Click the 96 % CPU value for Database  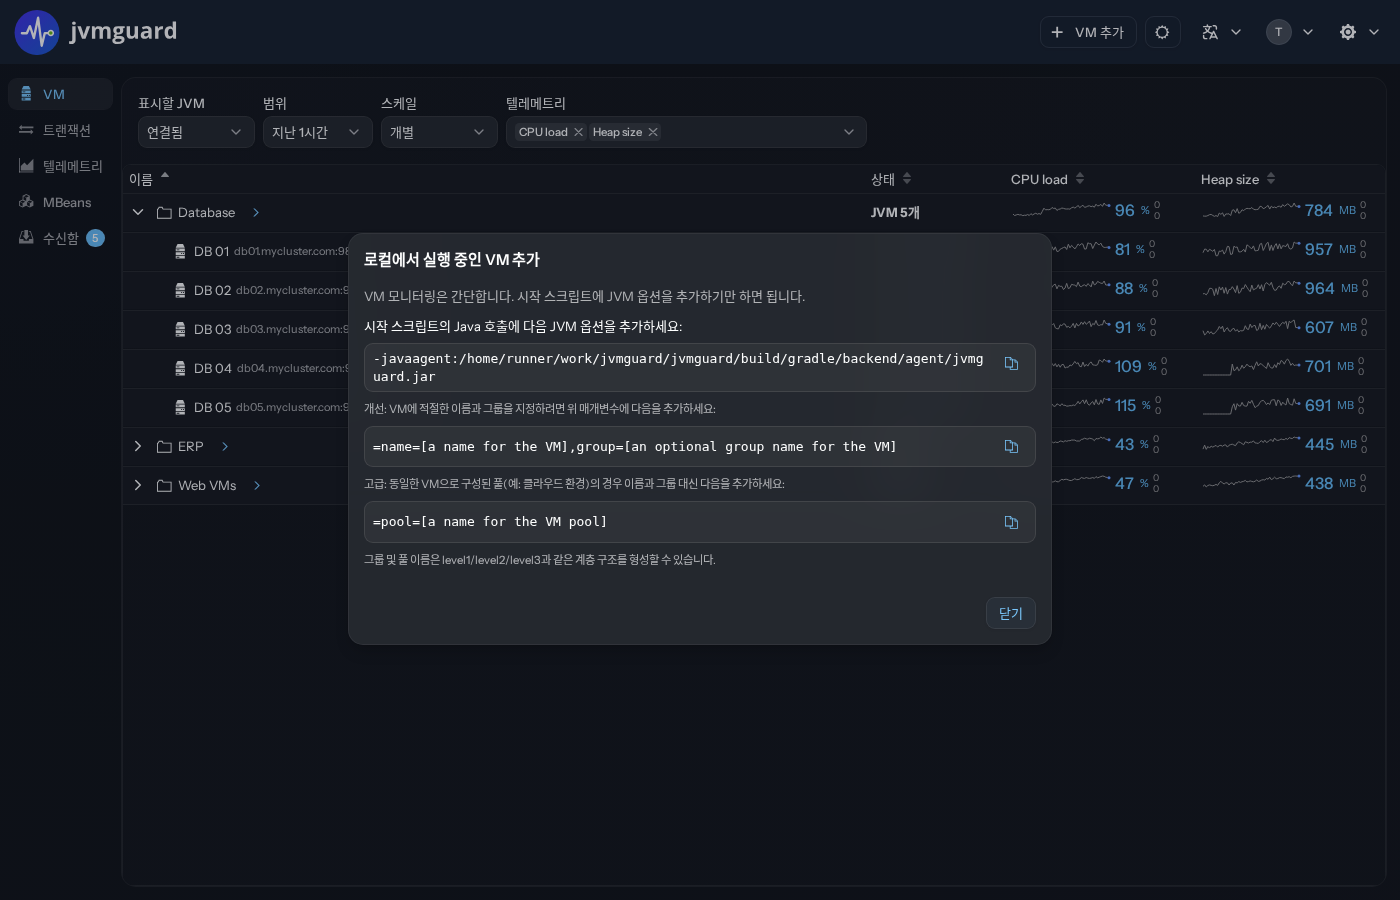[x=1132, y=210]
